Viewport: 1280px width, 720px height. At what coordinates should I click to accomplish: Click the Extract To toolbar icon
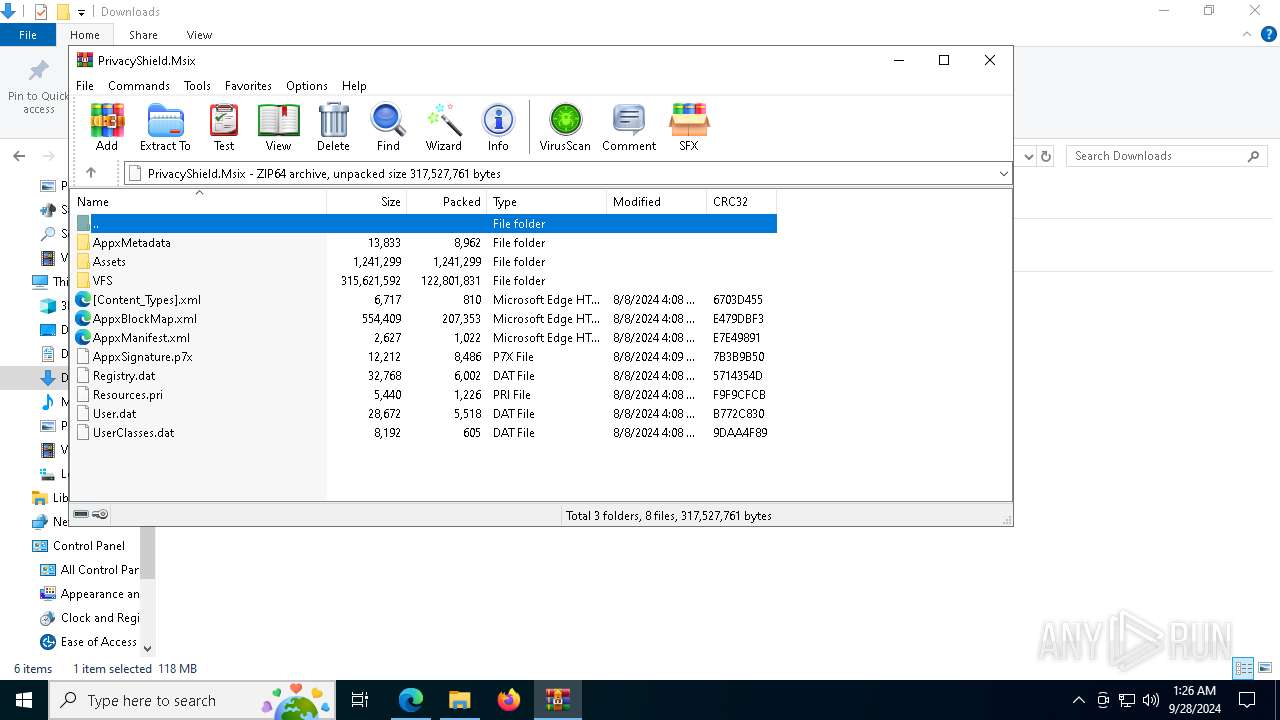click(x=165, y=127)
